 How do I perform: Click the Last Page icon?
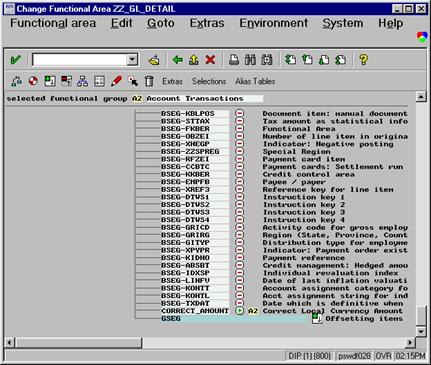pos(340,60)
